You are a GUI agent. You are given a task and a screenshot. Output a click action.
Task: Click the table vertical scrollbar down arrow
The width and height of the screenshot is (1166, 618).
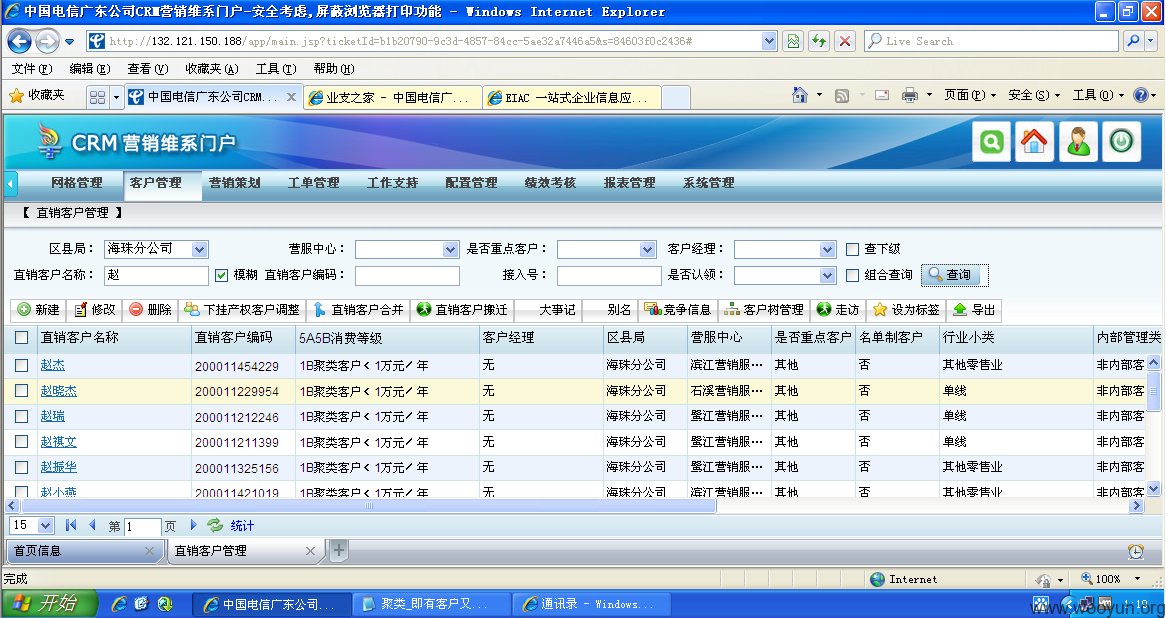[1153, 489]
